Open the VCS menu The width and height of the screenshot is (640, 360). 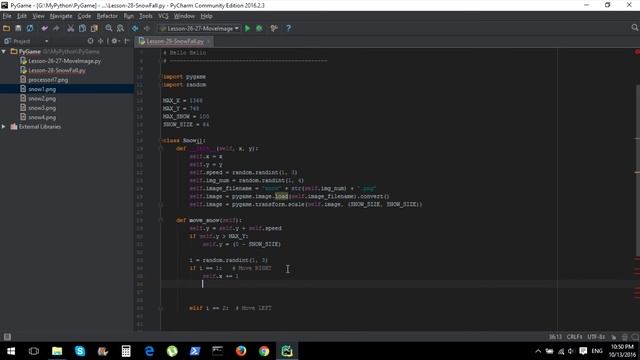click(x=163, y=16)
